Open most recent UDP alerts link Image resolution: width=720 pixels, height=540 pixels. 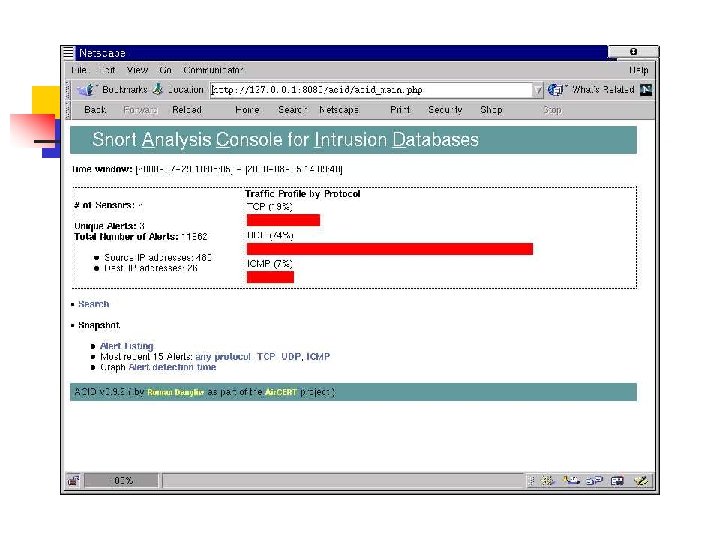coord(291,357)
